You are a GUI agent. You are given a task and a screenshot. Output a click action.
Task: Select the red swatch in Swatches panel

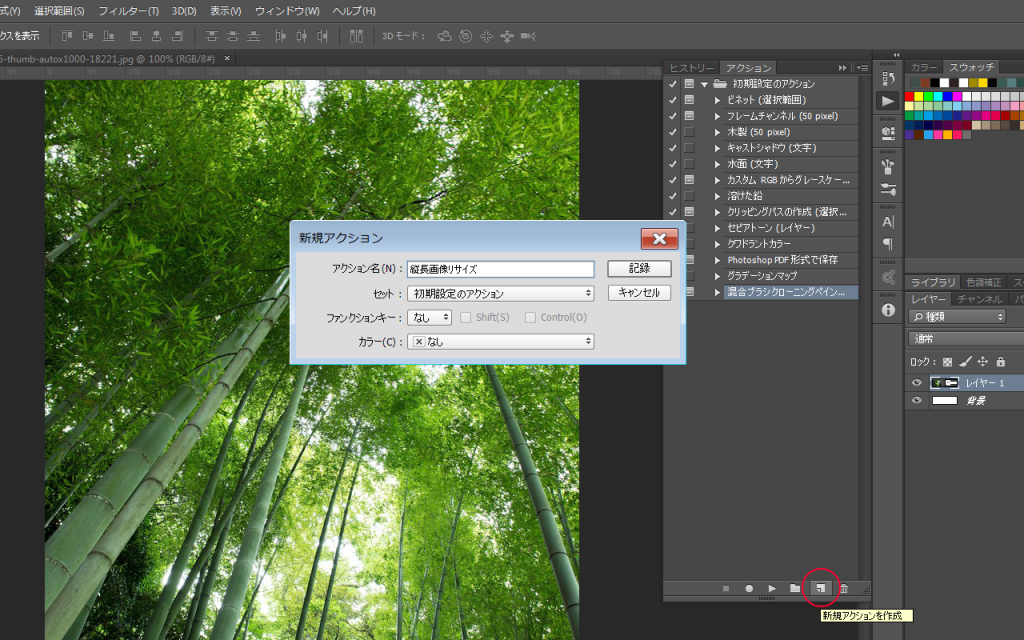(x=909, y=97)
